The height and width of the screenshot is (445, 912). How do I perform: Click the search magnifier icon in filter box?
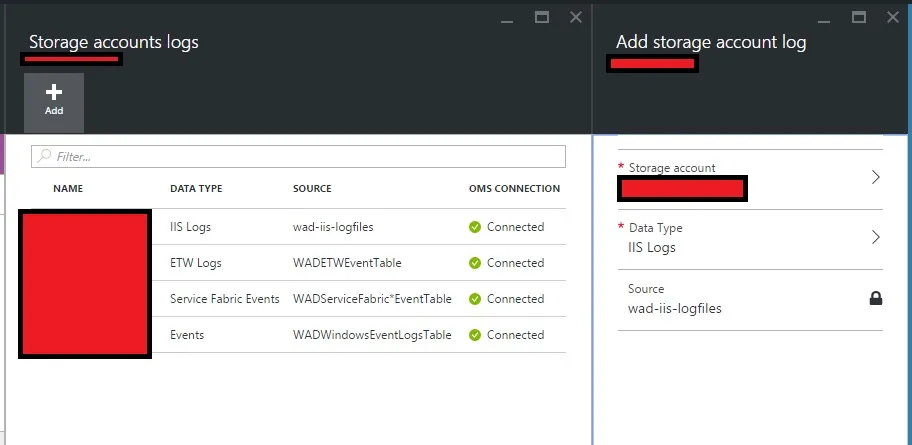pos(44,157)
